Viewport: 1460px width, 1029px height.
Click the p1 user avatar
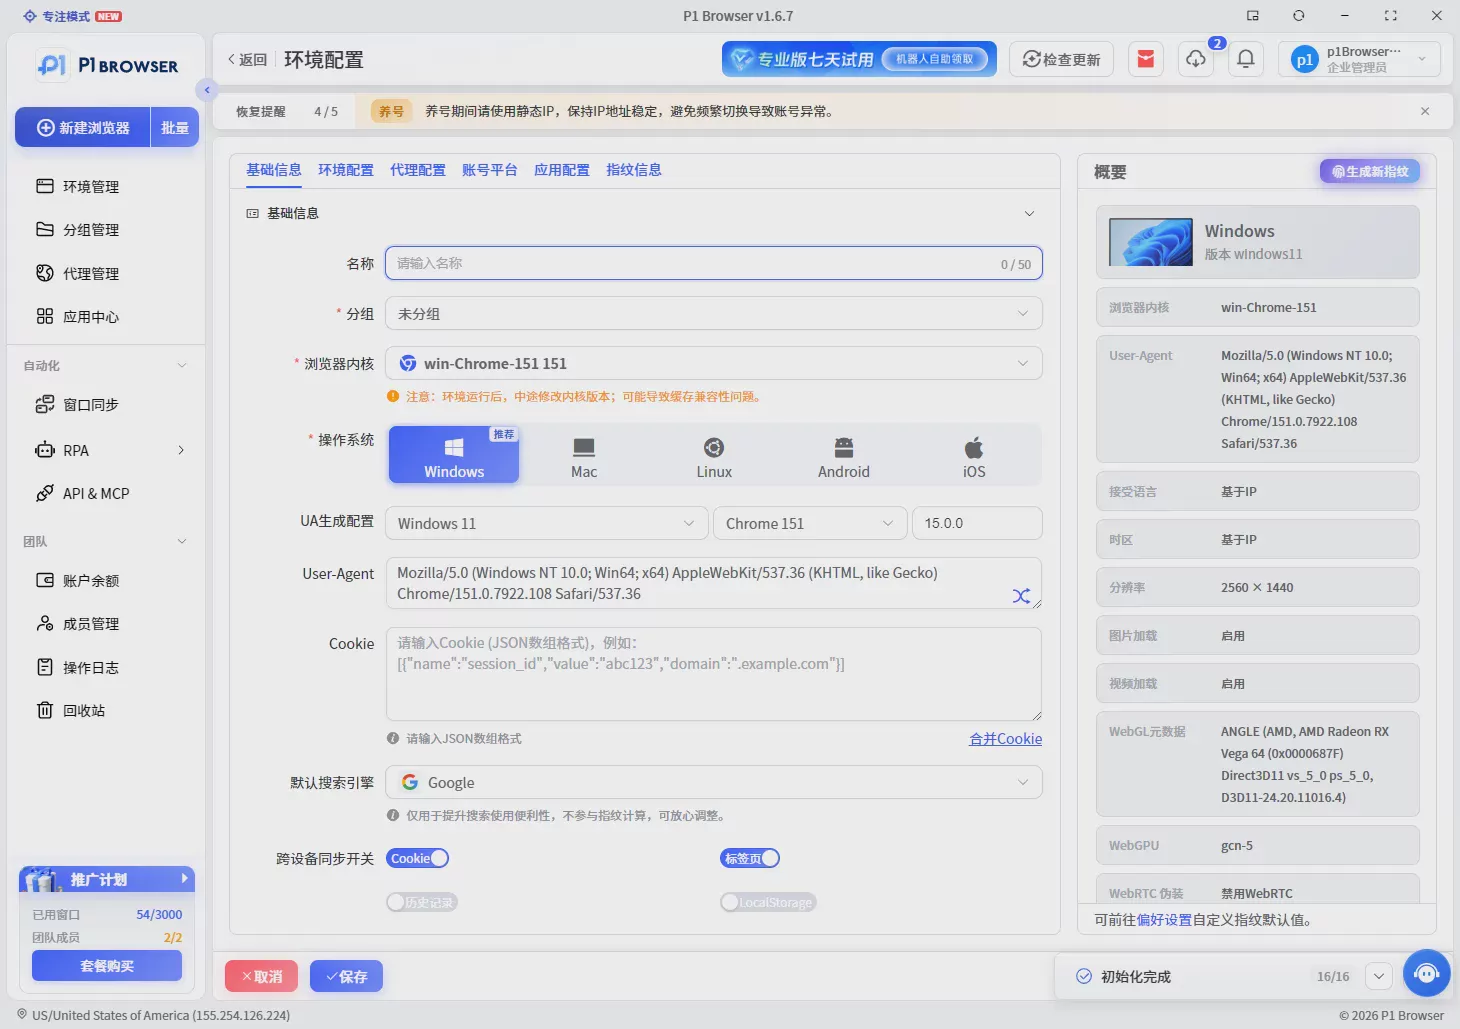coord(1304,59)
